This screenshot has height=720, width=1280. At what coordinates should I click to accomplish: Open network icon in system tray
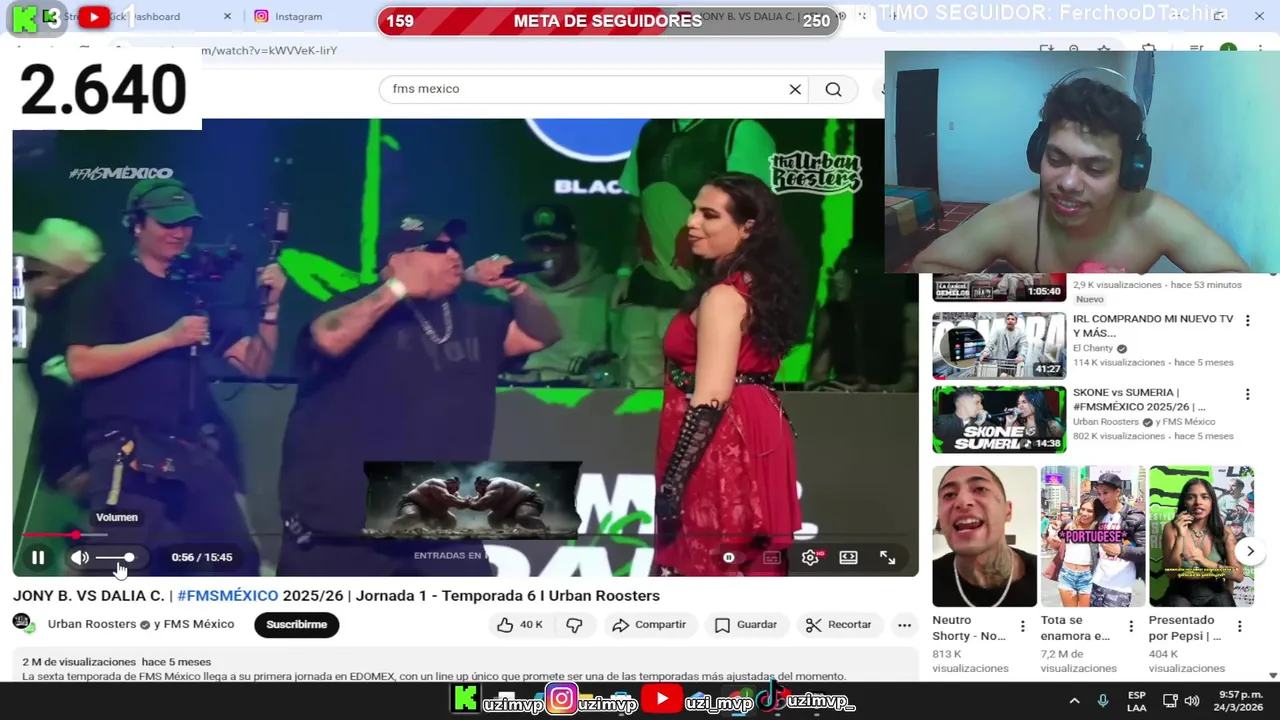1169,701
